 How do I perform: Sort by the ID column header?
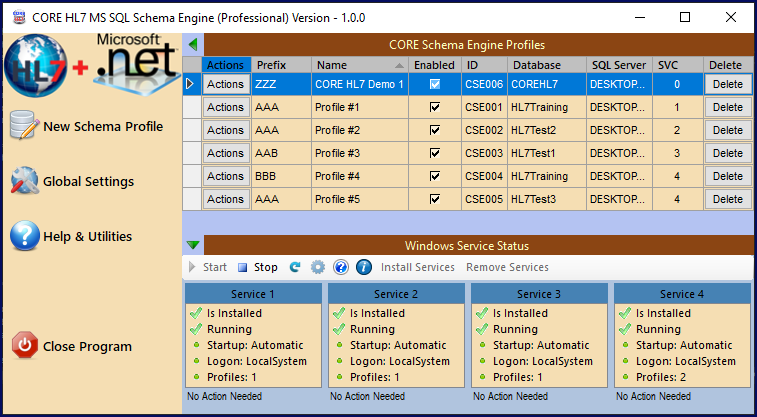(484, 65)
